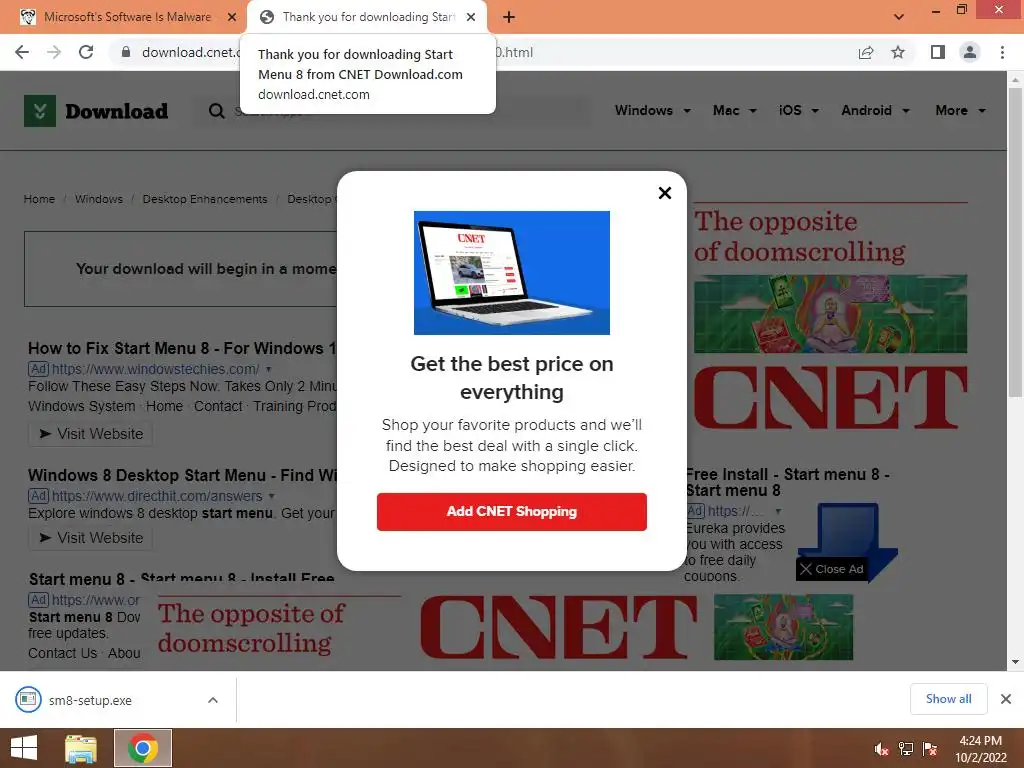Click the Free Install Start menu 8 ad
This screenshot has width=1024, height=768.
point(787,482)
